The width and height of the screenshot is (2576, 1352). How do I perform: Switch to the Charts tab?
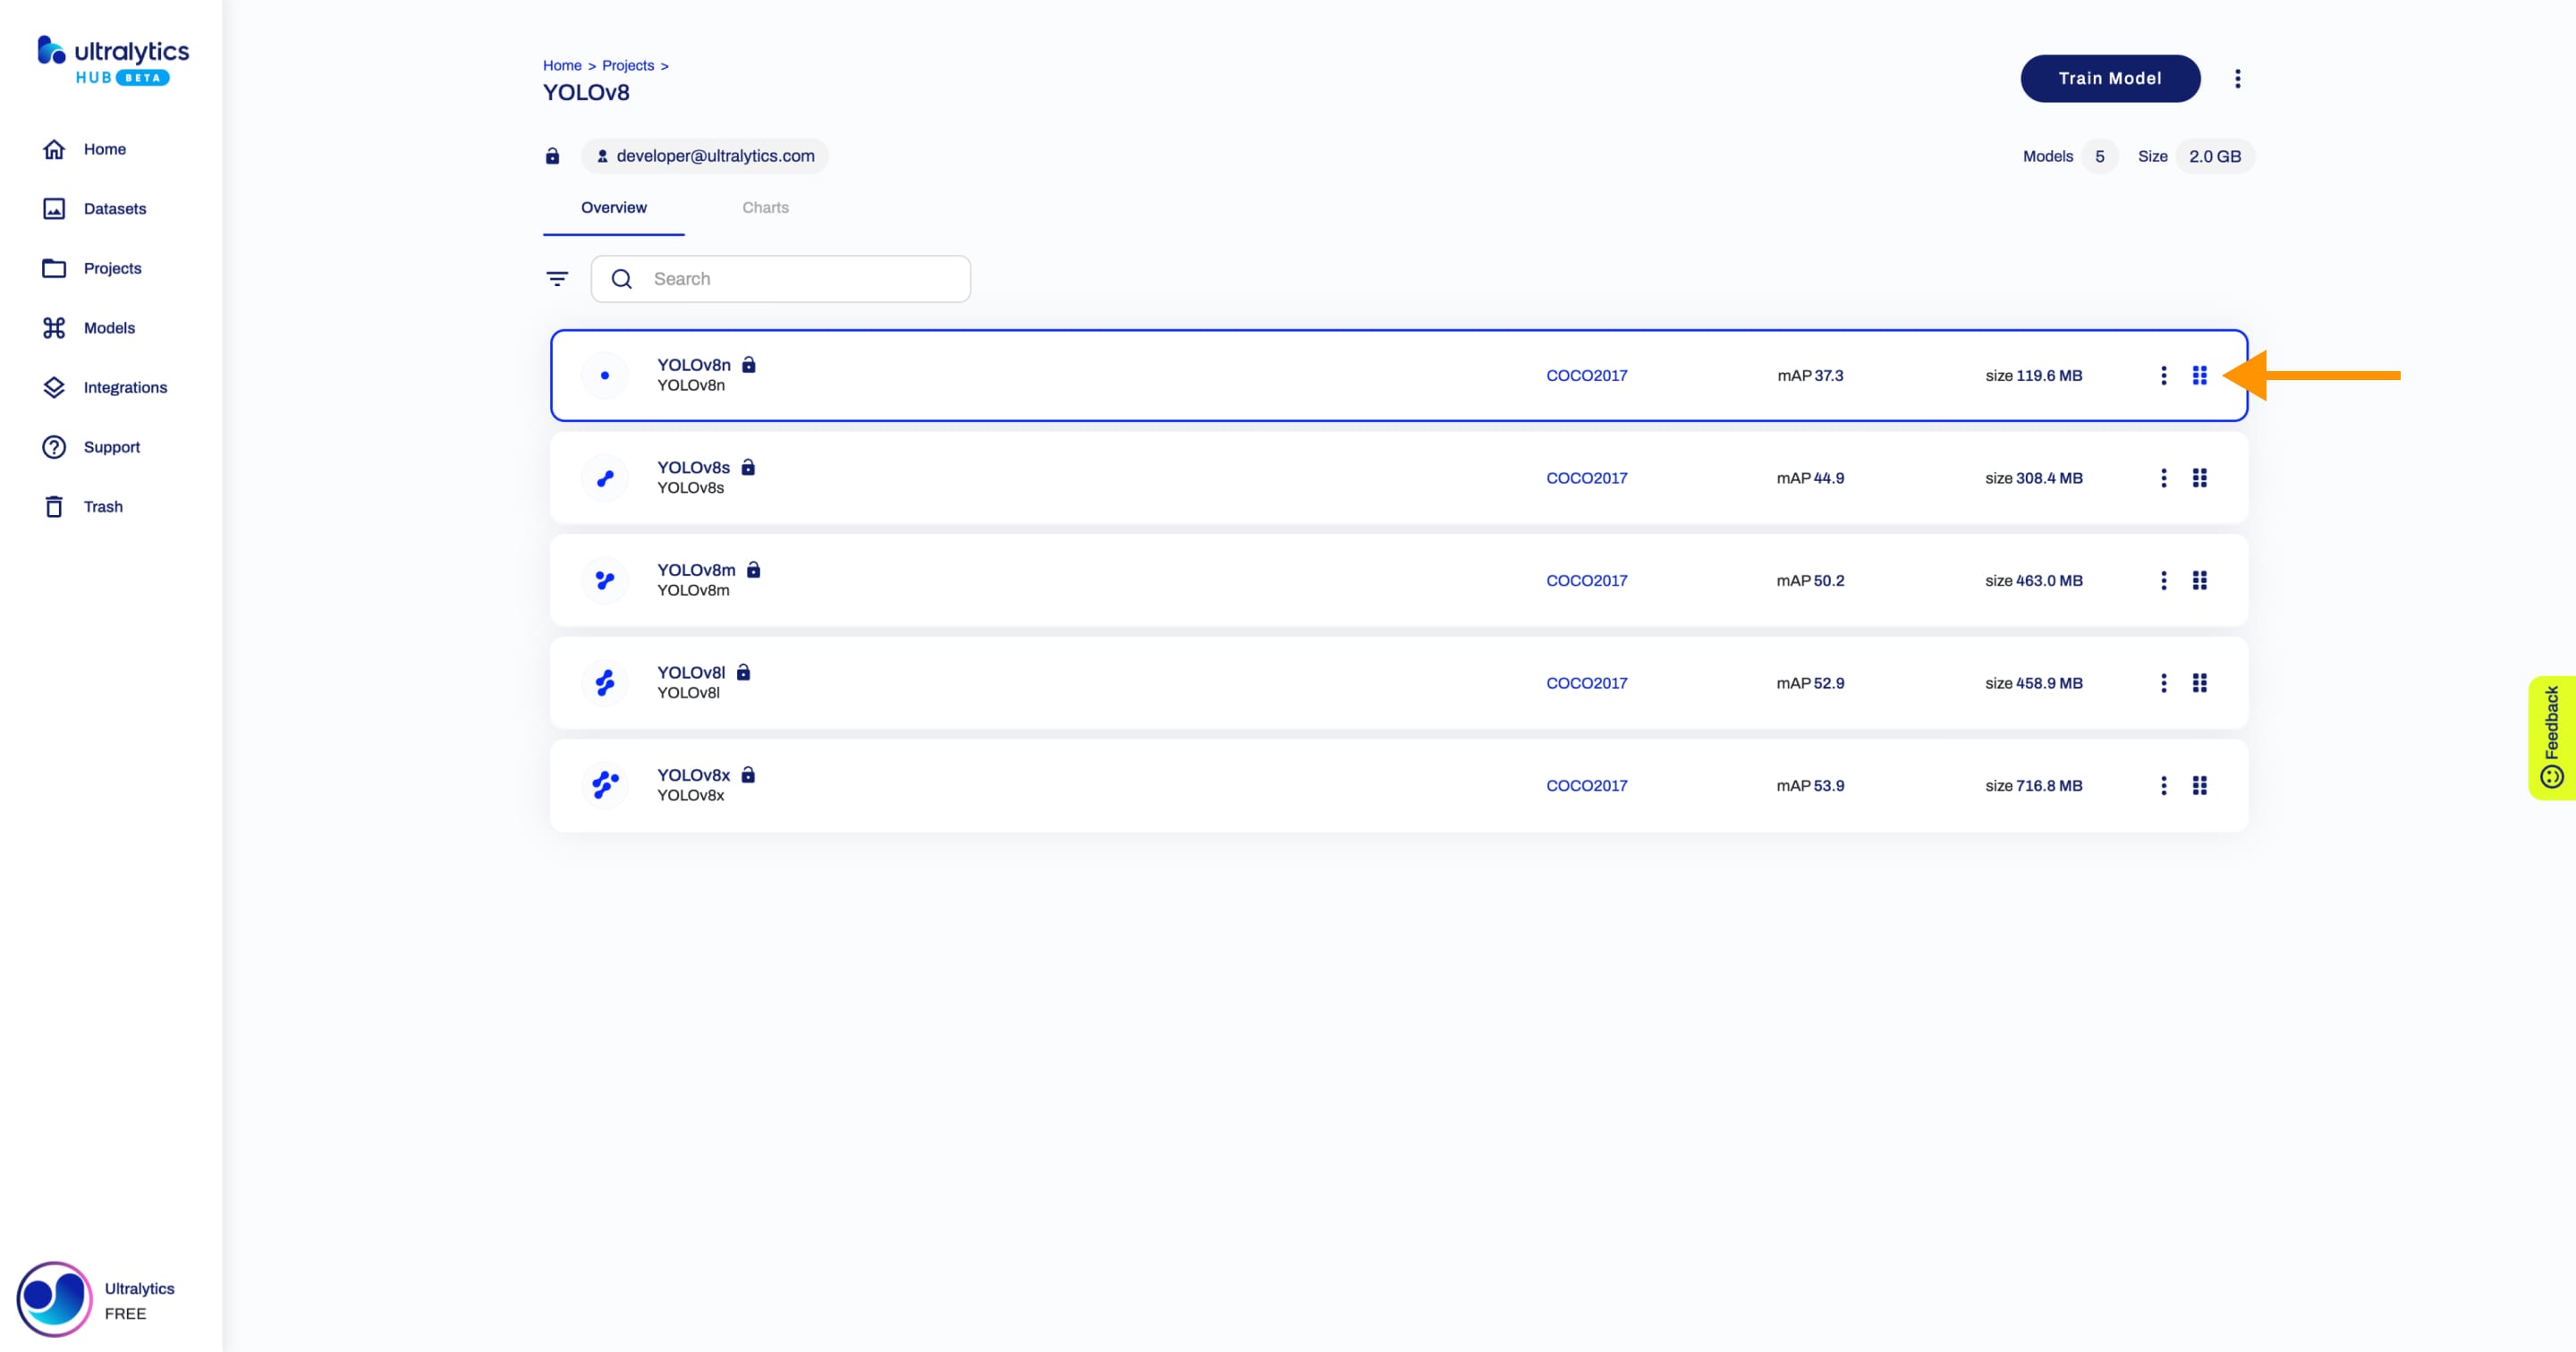[x=765, y=206]
